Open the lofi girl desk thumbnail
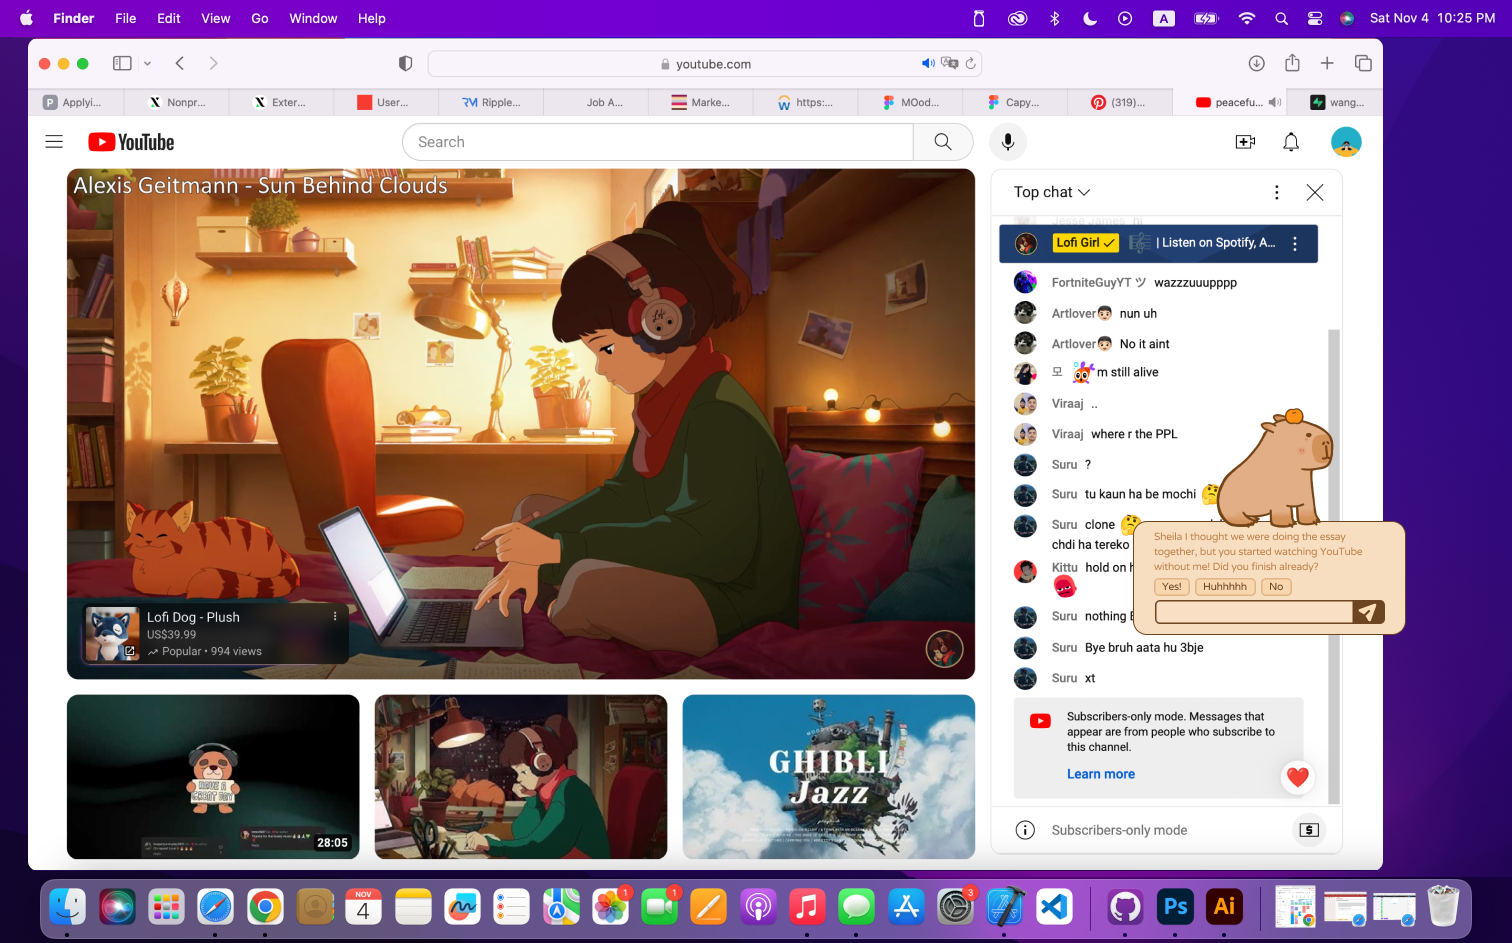This screenshot has width=1512, height=943. pos(521,777)
